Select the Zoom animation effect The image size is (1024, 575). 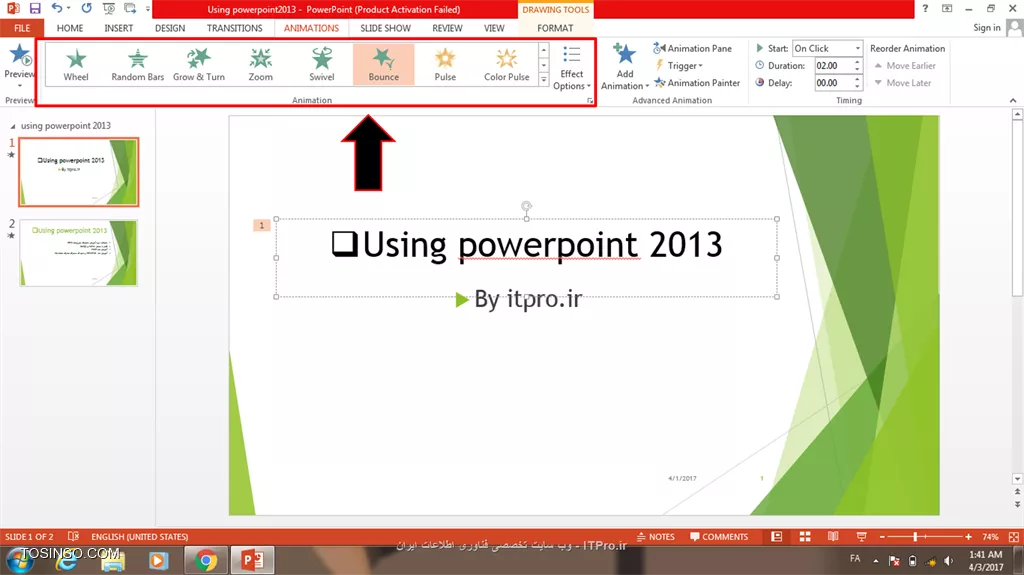pos(260,65)
